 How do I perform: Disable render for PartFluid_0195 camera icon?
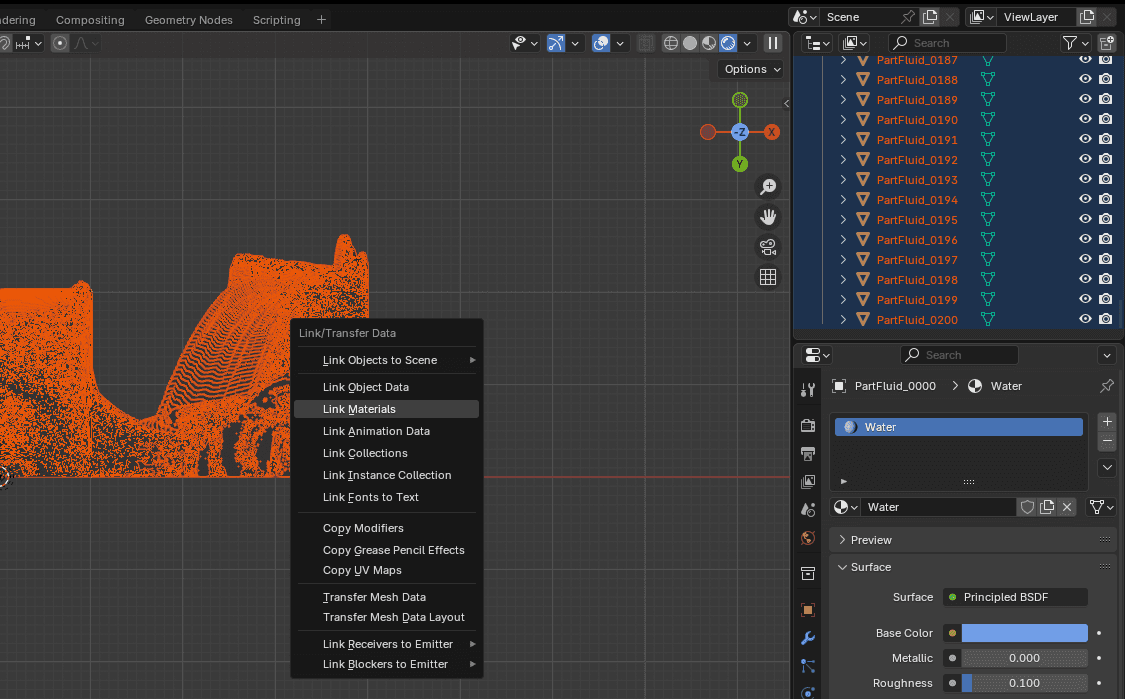pos(1105,220)
